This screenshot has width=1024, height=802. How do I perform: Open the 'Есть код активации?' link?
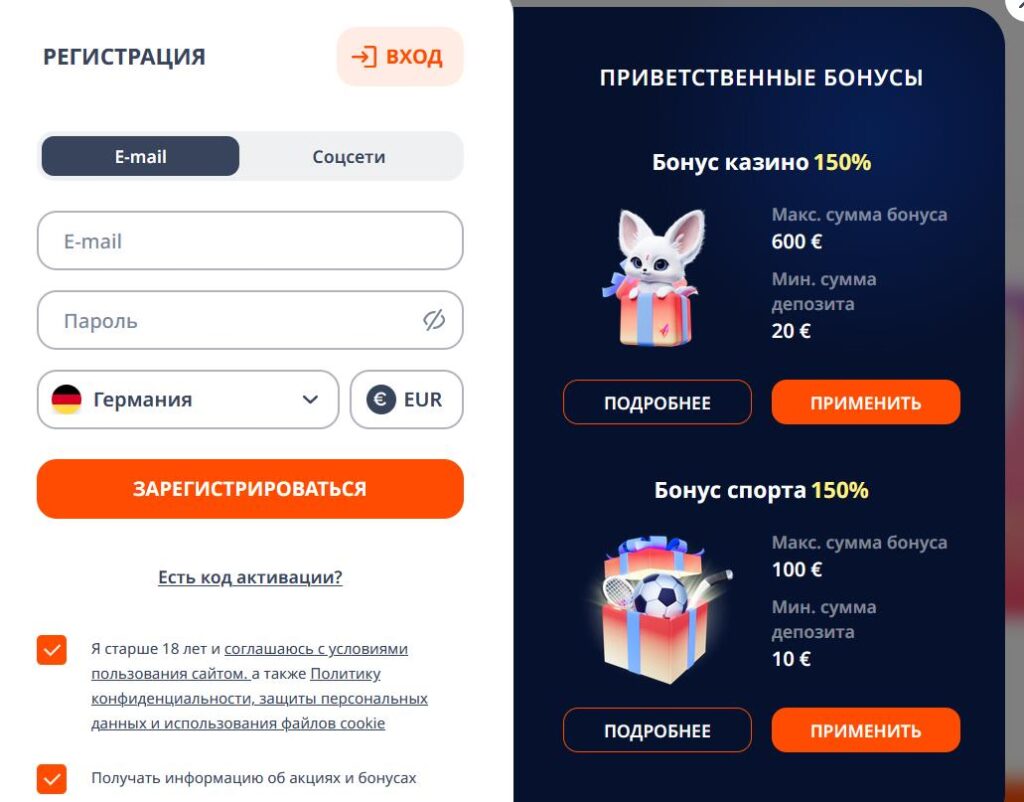point(250,576)
